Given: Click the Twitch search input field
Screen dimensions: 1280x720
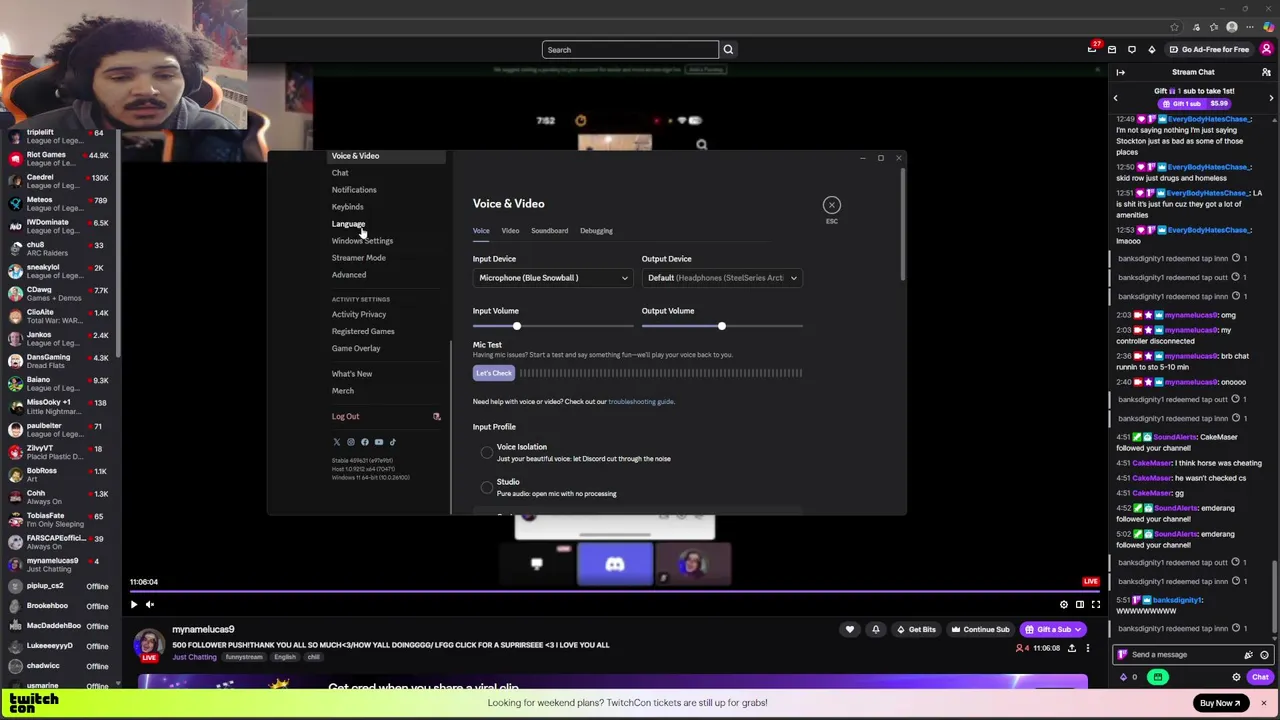Looking at the screenshot, I should pos(630,49).
